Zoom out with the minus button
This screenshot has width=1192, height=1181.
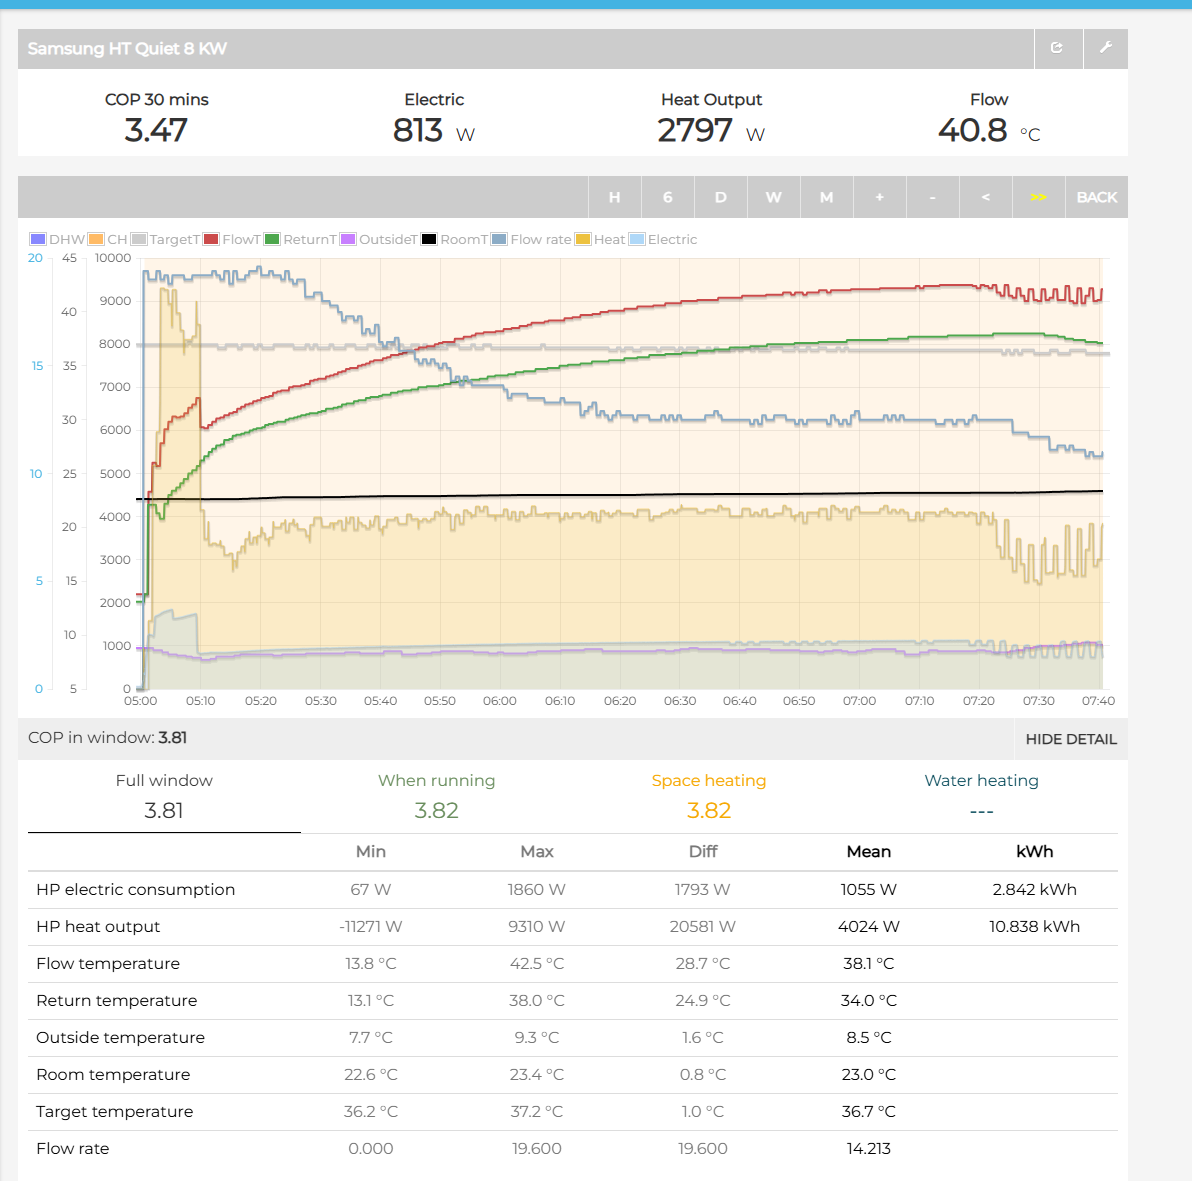click(x=932, y=197)
